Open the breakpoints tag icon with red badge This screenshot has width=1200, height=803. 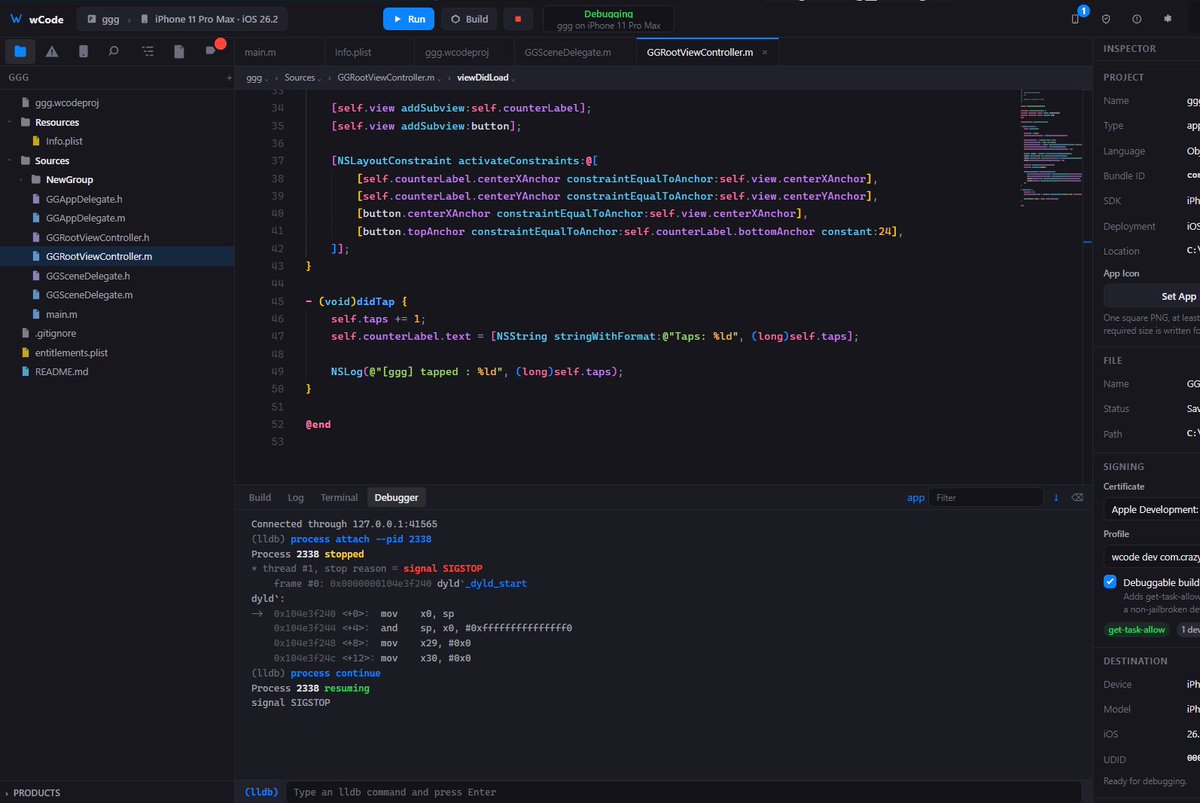click(211, 50)
